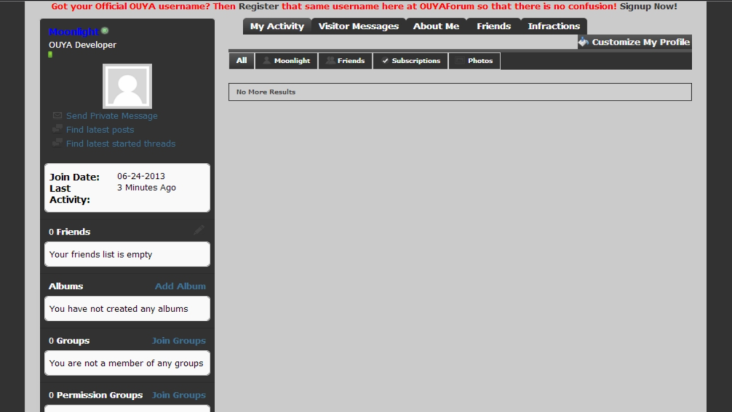Click Join Groups next to Permission Groups
The height and width of the screenshot is (412, 732).
(179, 395)
